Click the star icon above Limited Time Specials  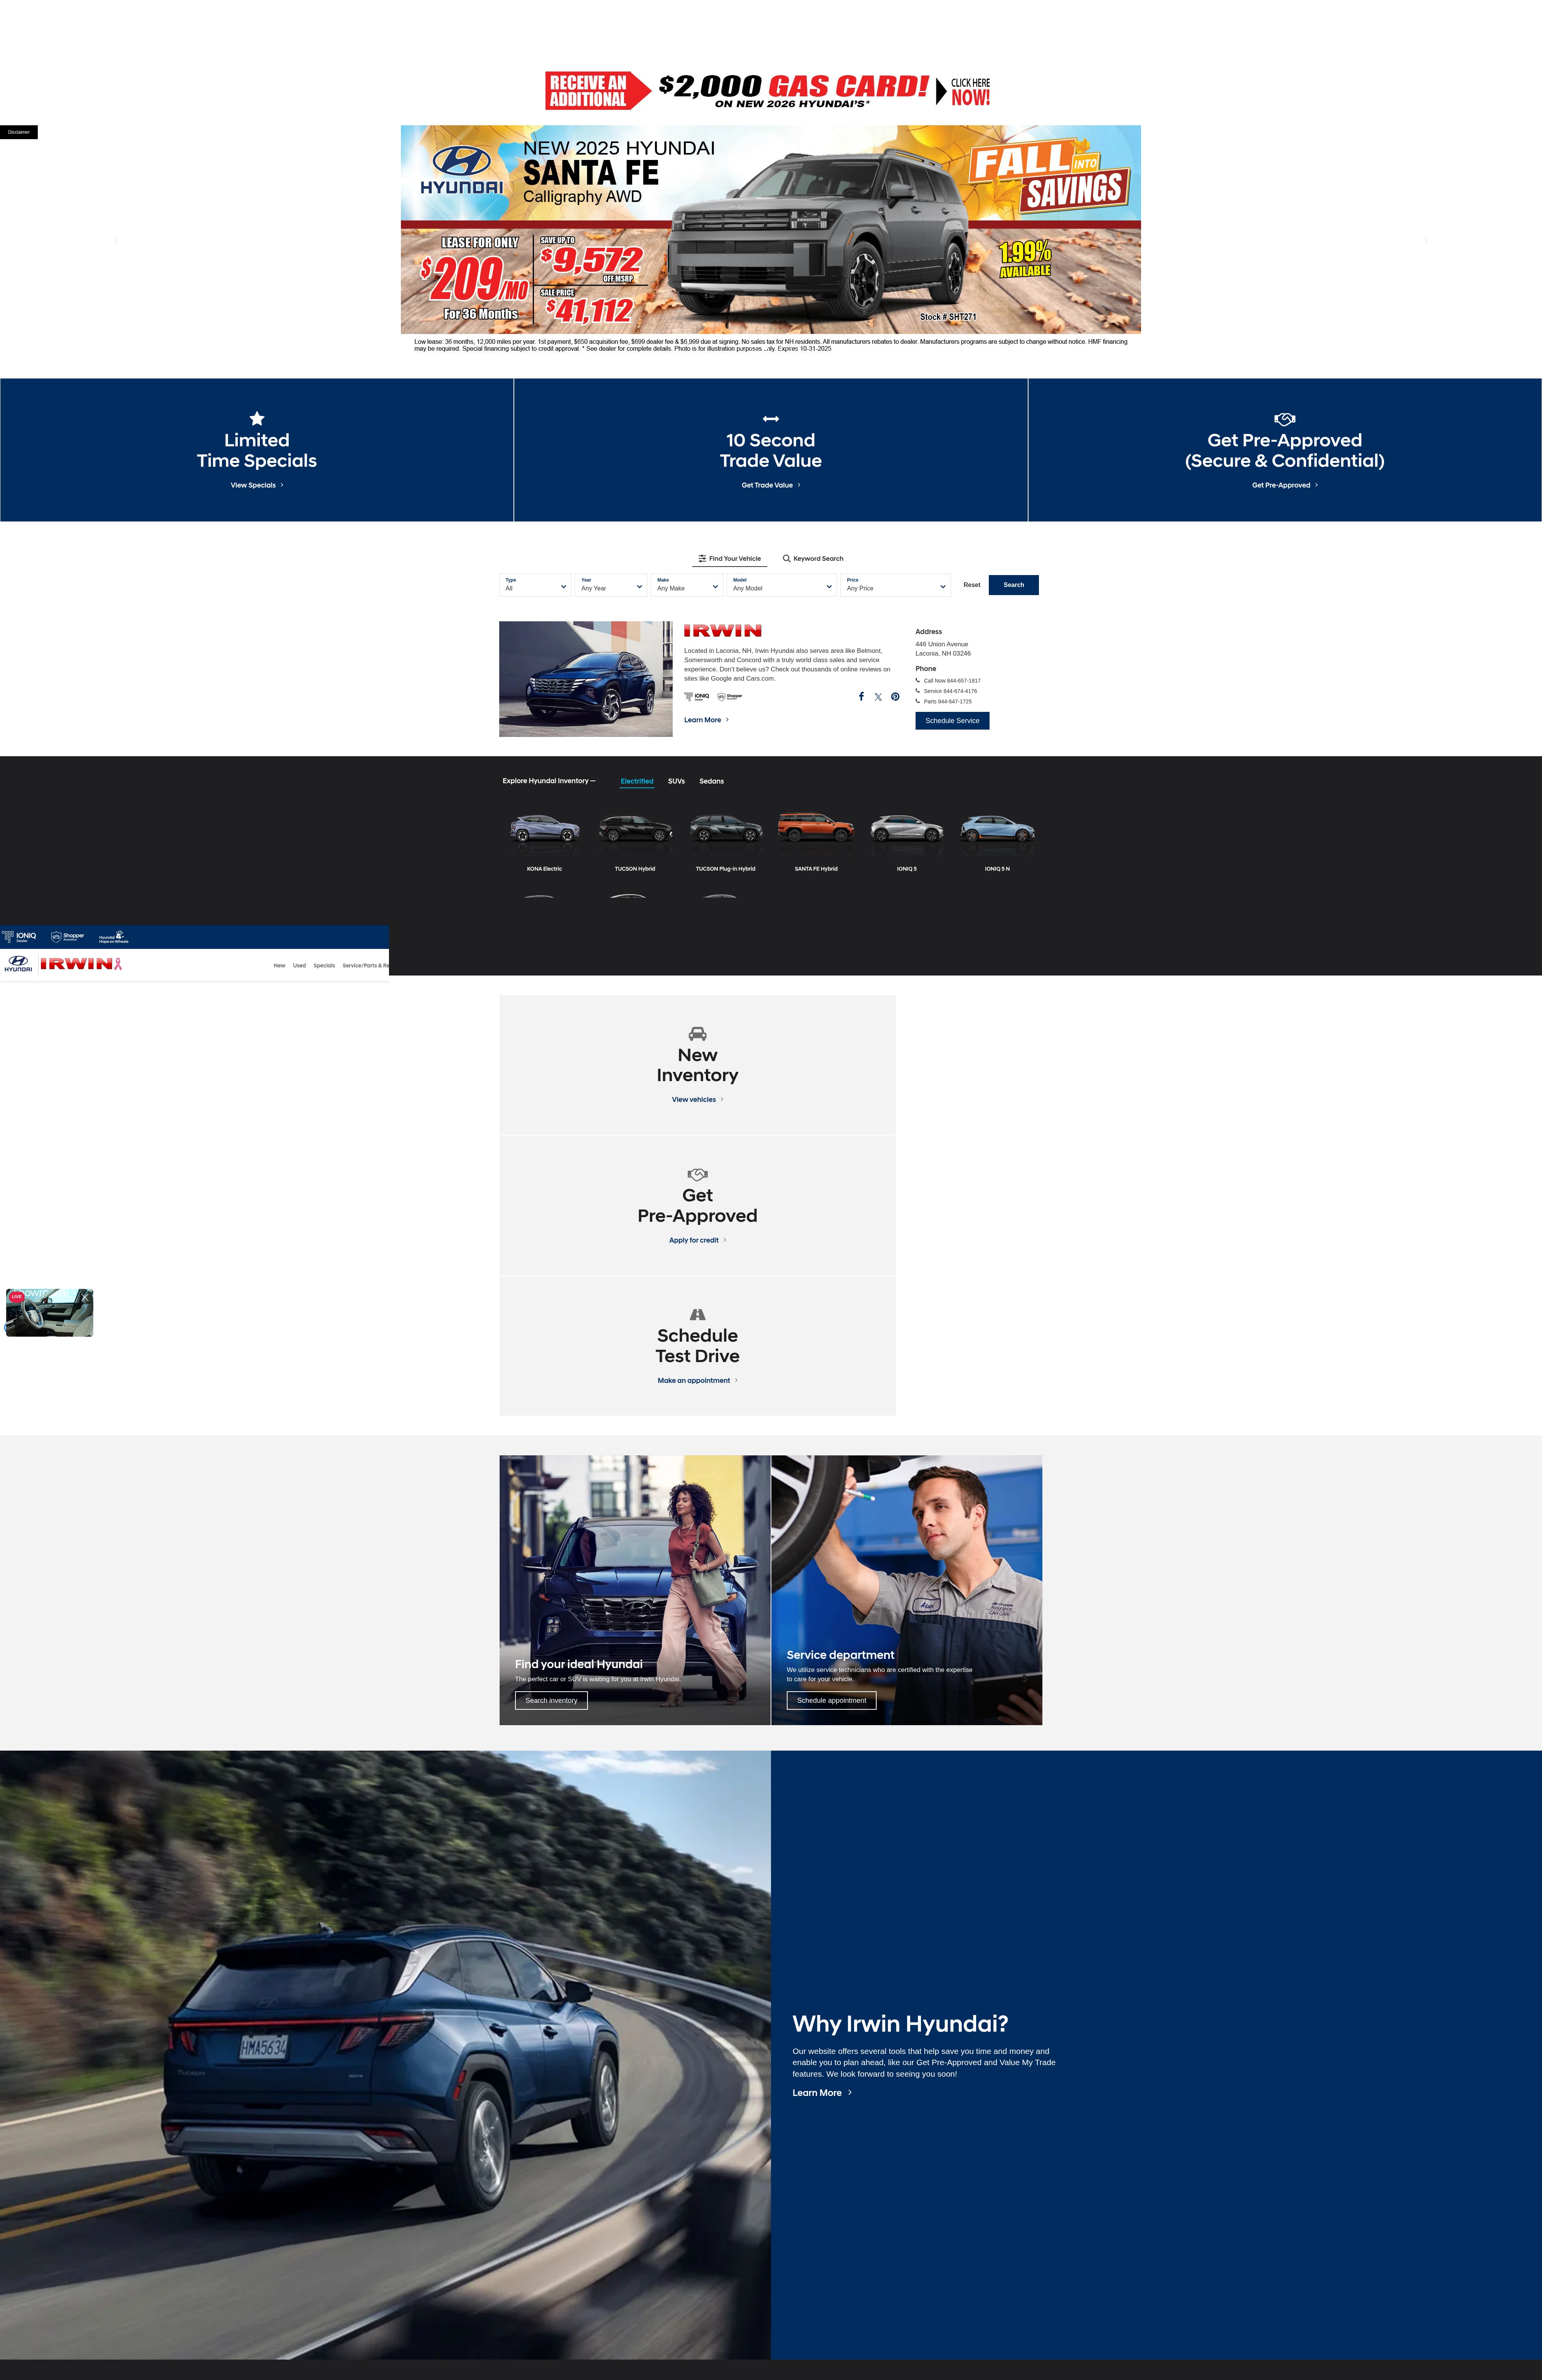(x=257, y=418)
